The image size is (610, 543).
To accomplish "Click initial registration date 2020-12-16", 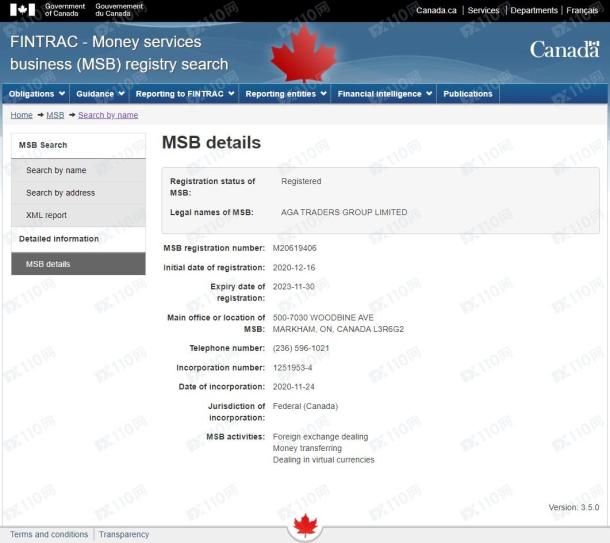I will tap(294, 268).
